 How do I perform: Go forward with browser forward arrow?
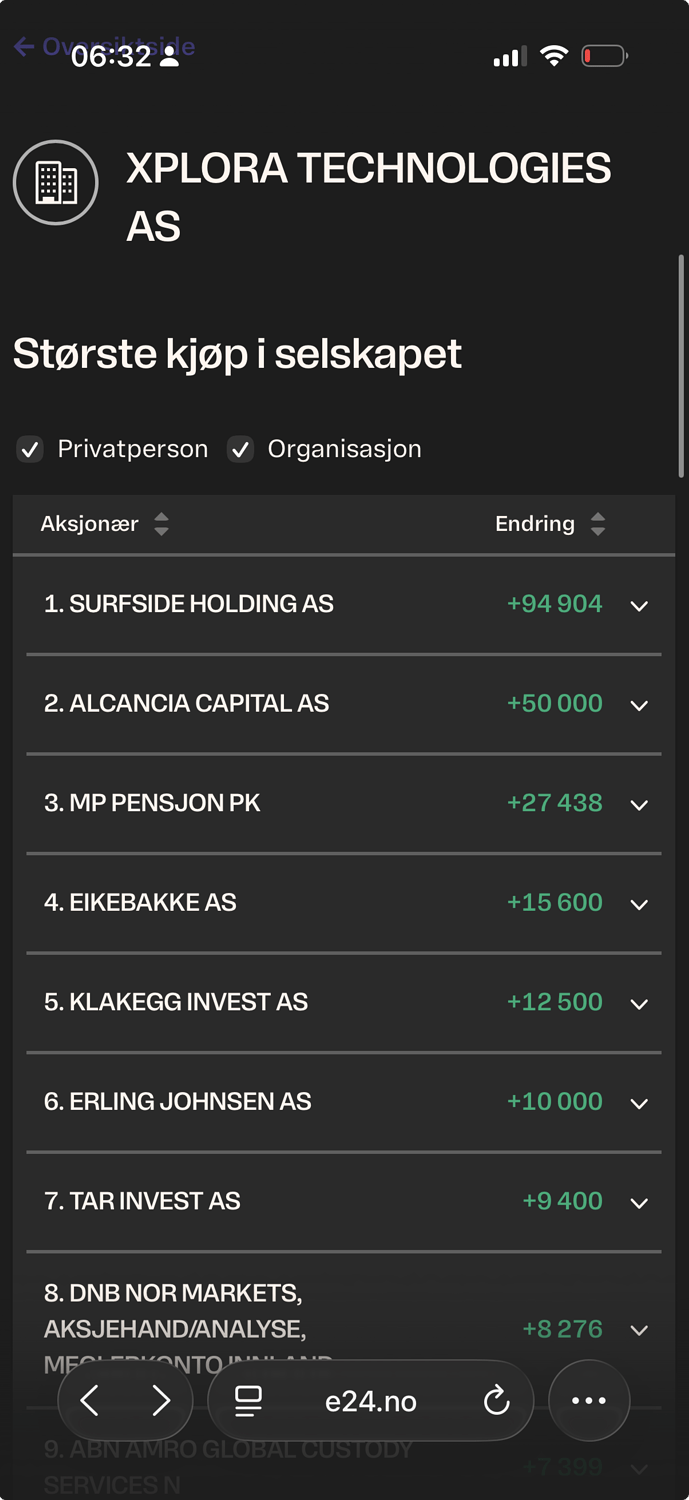click(161, 1401)
